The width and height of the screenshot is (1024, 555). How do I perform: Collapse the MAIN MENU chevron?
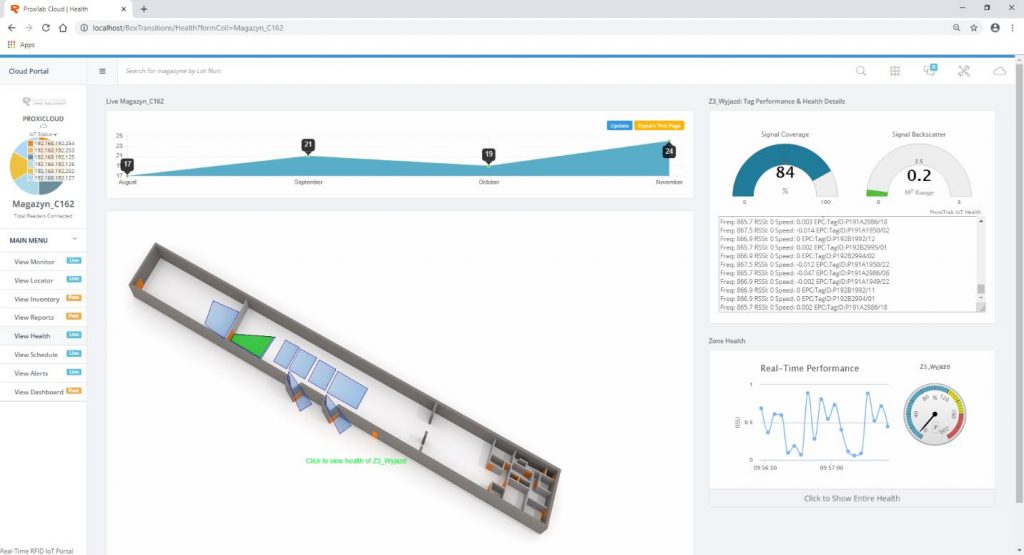click(74, 240)
